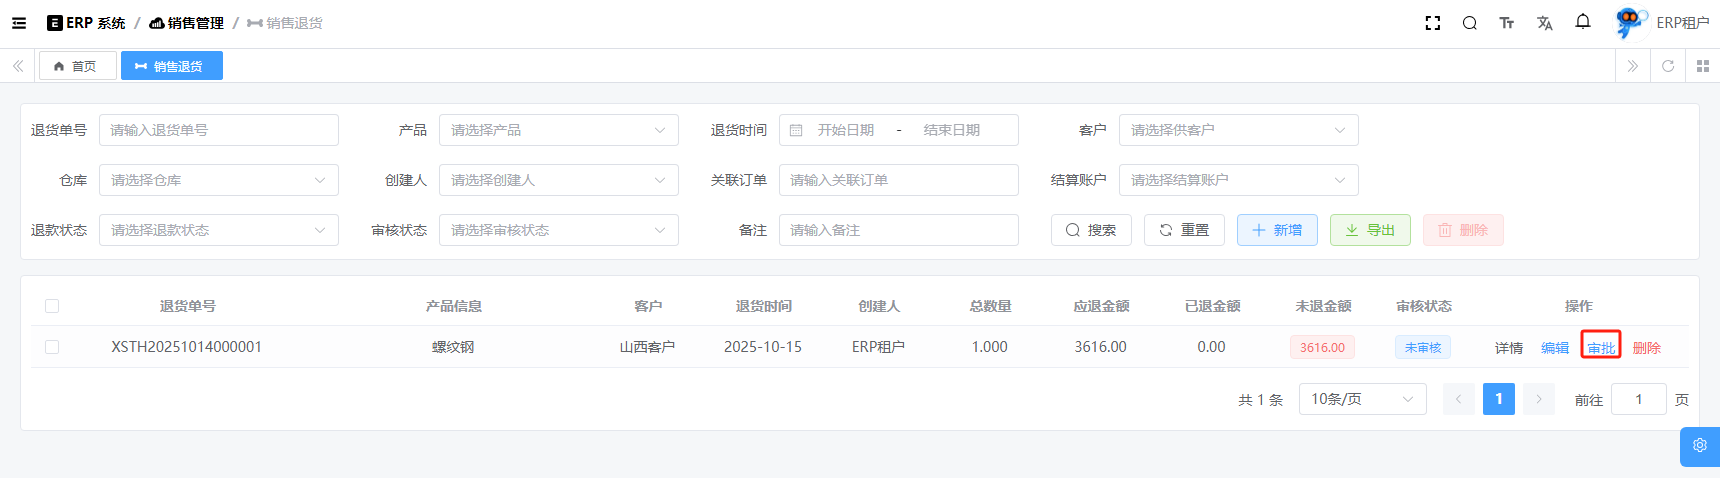Click the 导出 export button
This screenshot has height=478, width=1720.
click(1369, 230)
